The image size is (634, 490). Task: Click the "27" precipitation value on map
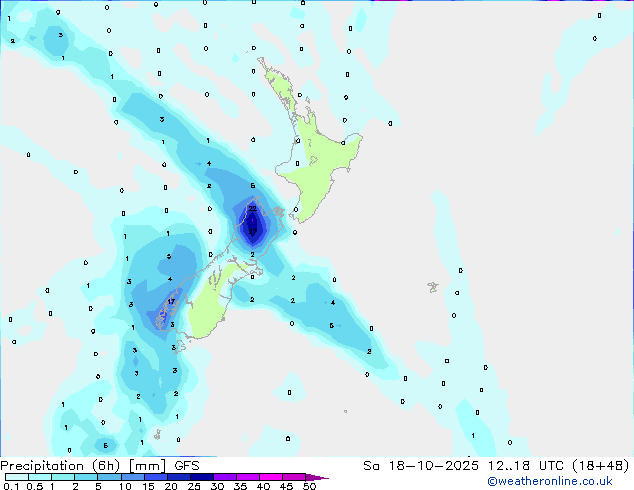pos(252,232)
